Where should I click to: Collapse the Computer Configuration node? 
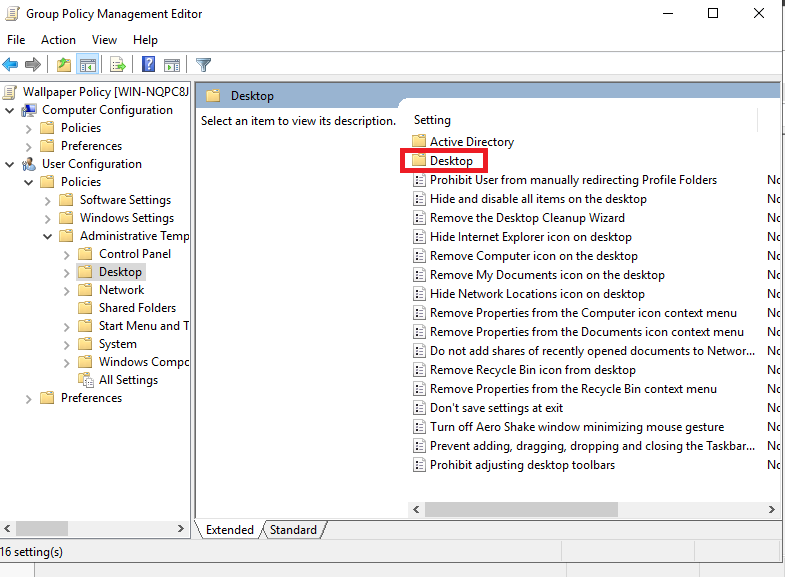tap(10, 110)
